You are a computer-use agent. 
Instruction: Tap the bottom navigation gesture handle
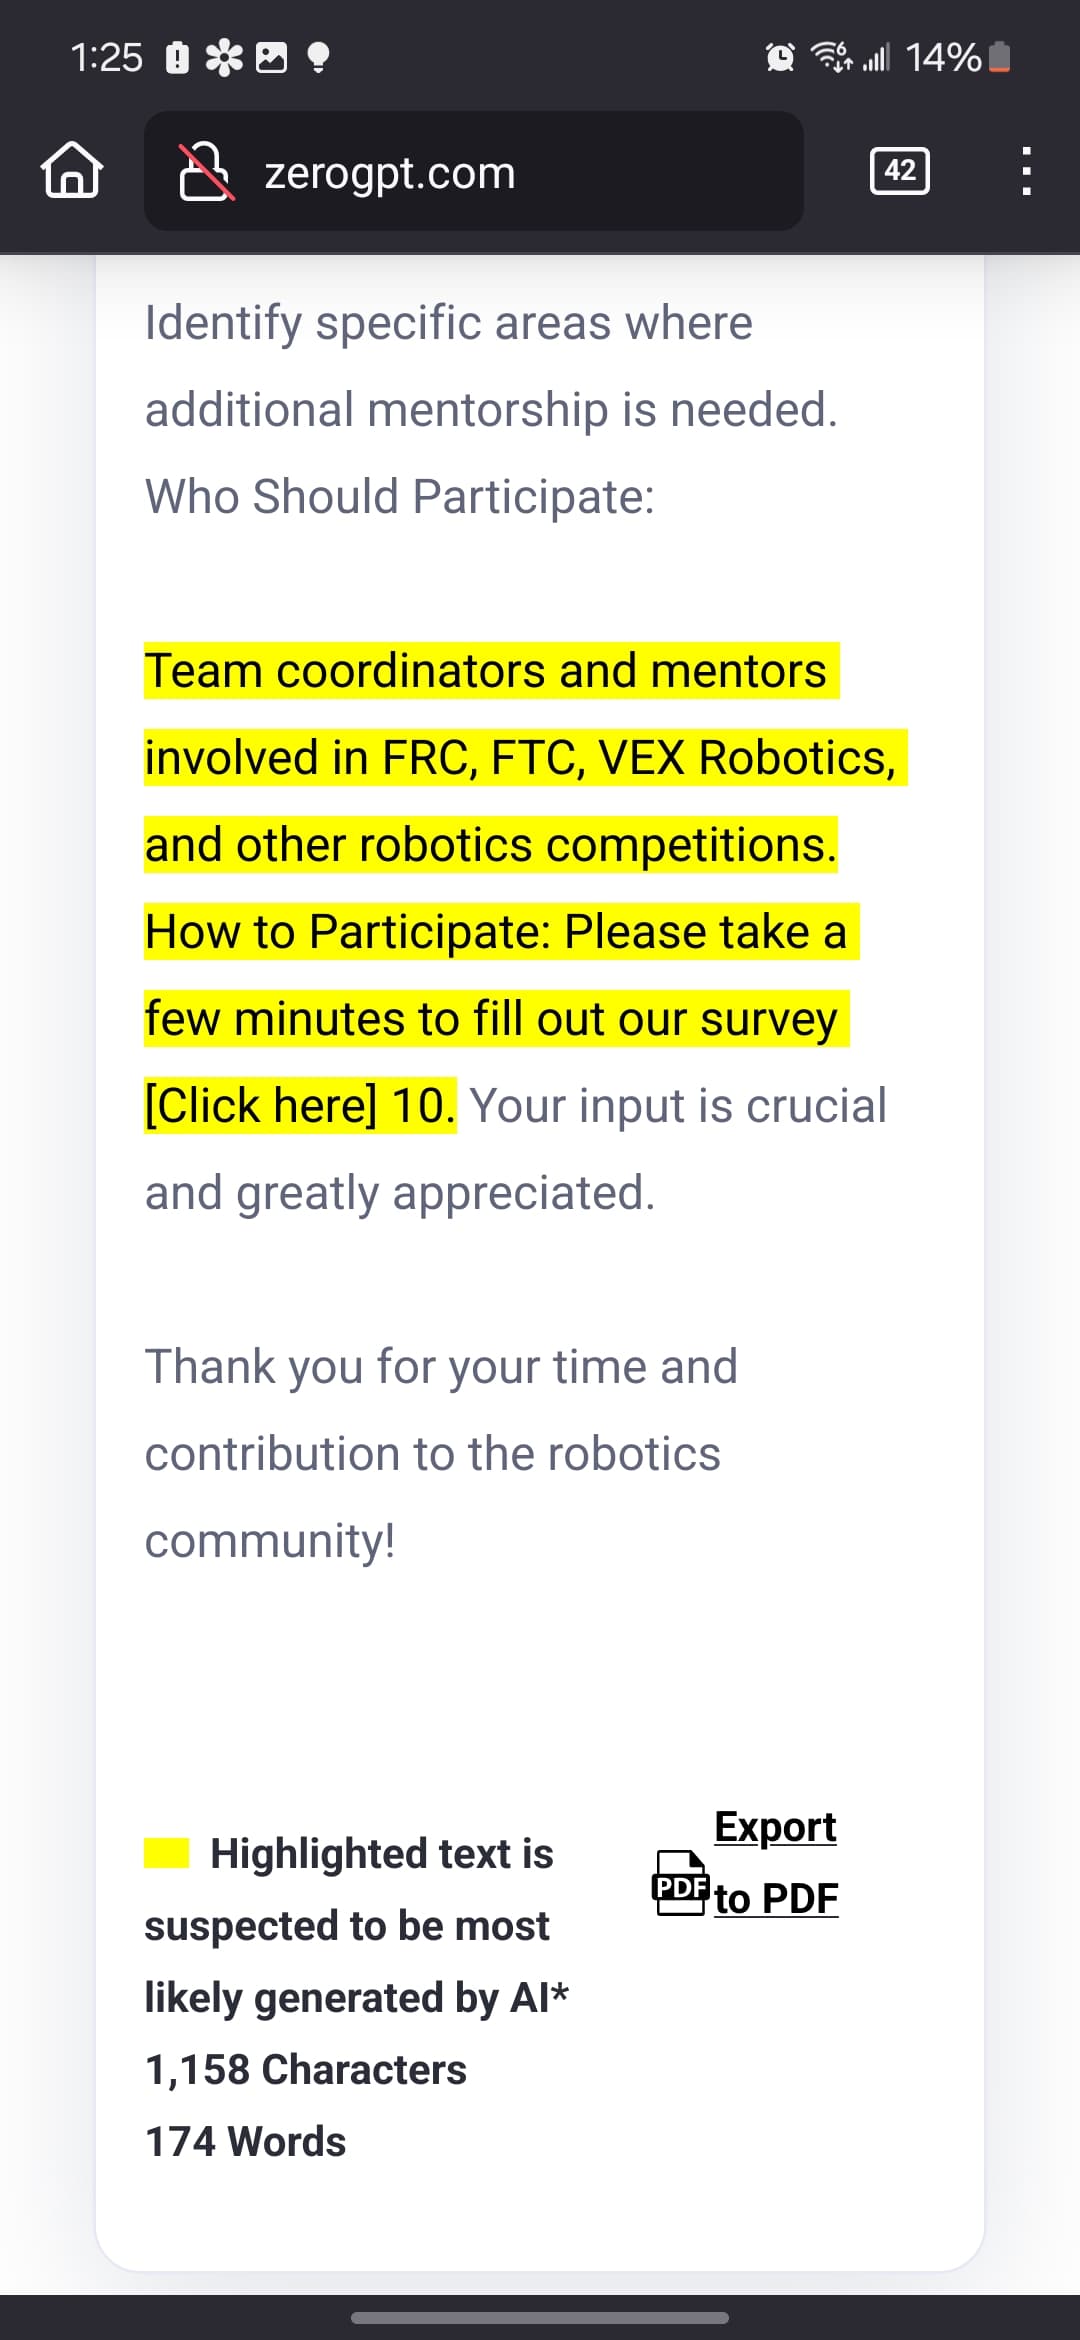click(540, 2317)
